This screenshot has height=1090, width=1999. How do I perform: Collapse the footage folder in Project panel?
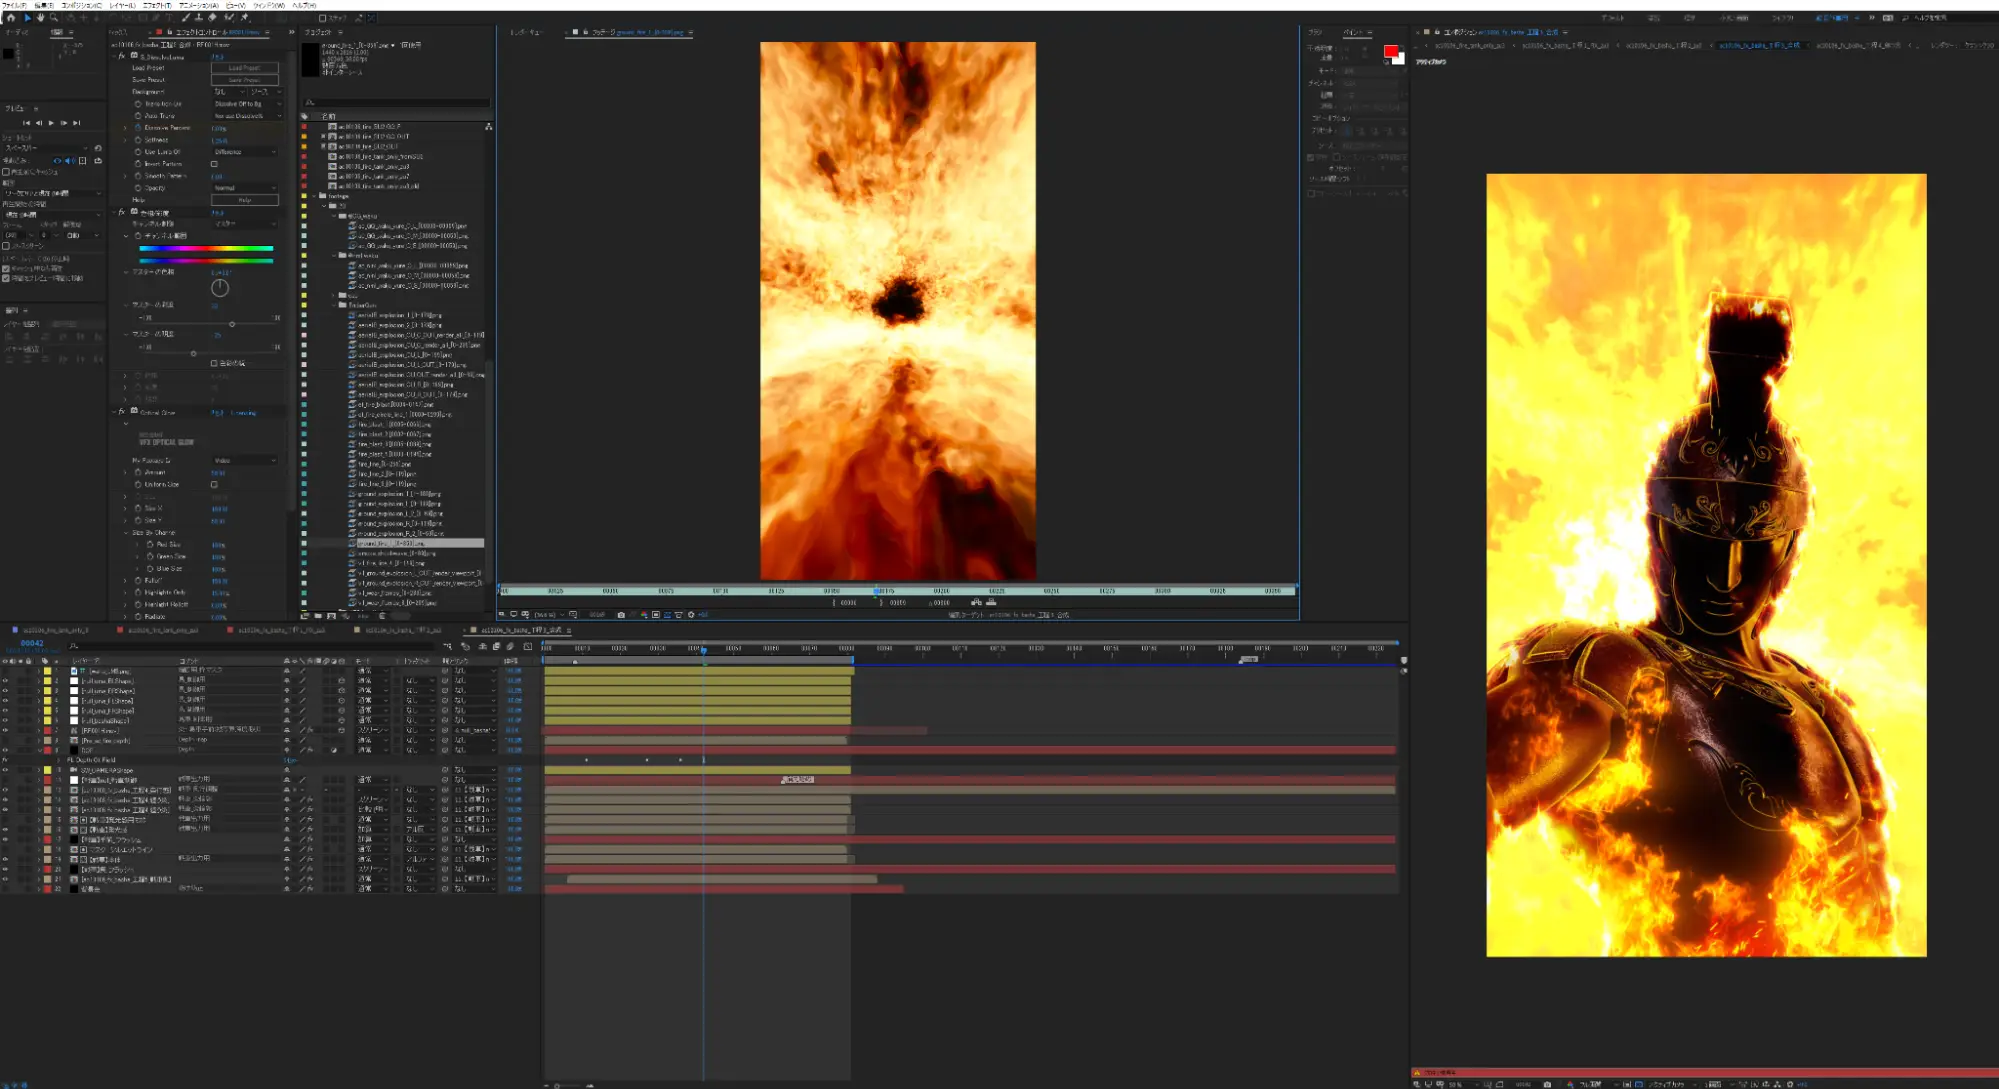coord(314,196)
